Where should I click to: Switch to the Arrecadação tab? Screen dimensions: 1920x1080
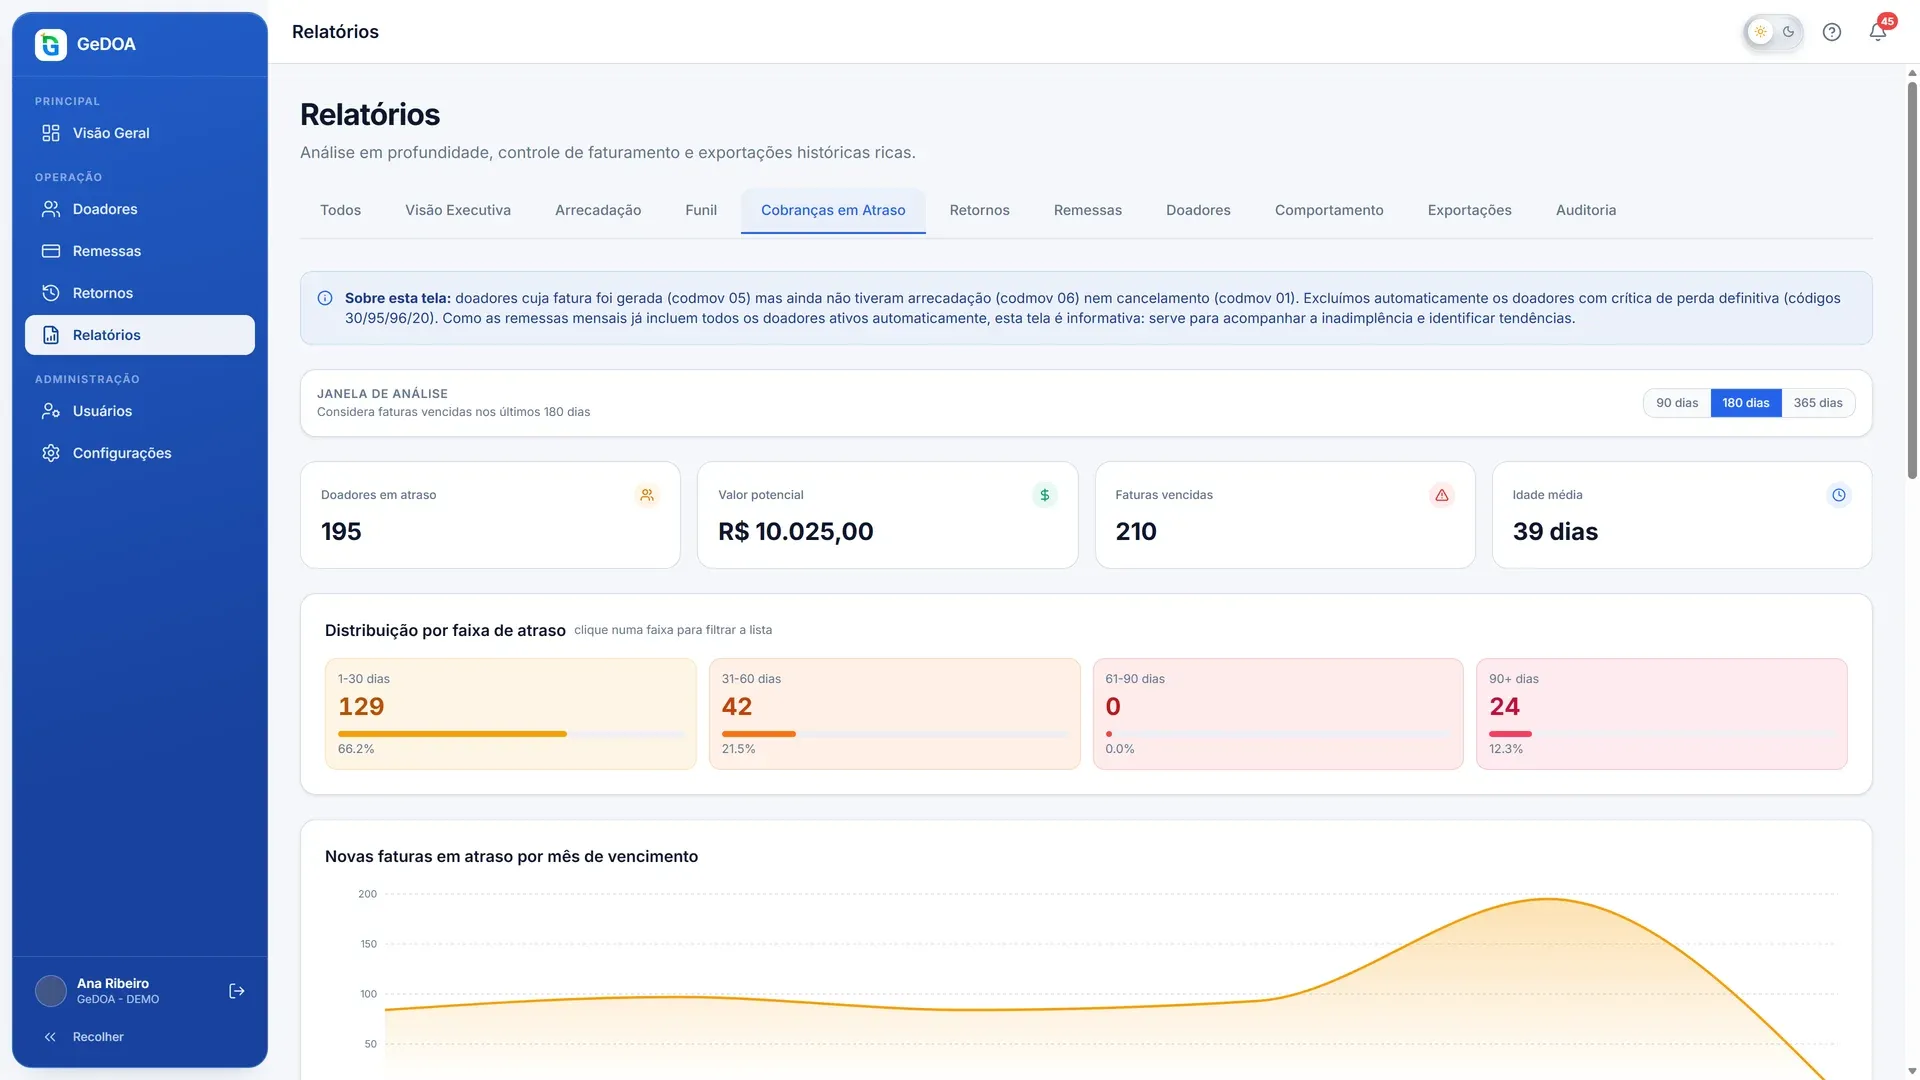tap(598, 210)
